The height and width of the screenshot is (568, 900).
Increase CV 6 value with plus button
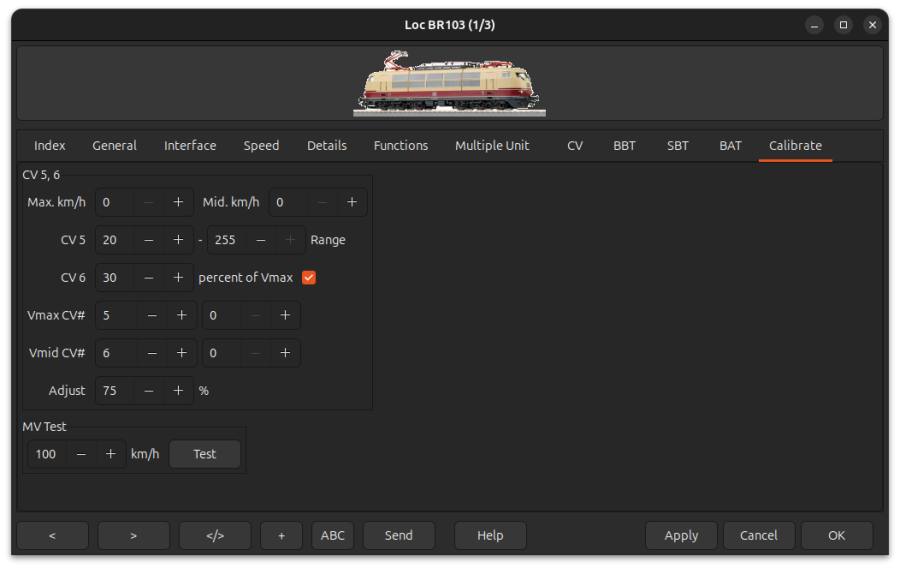pyautogui.click(x=178, y=278)
